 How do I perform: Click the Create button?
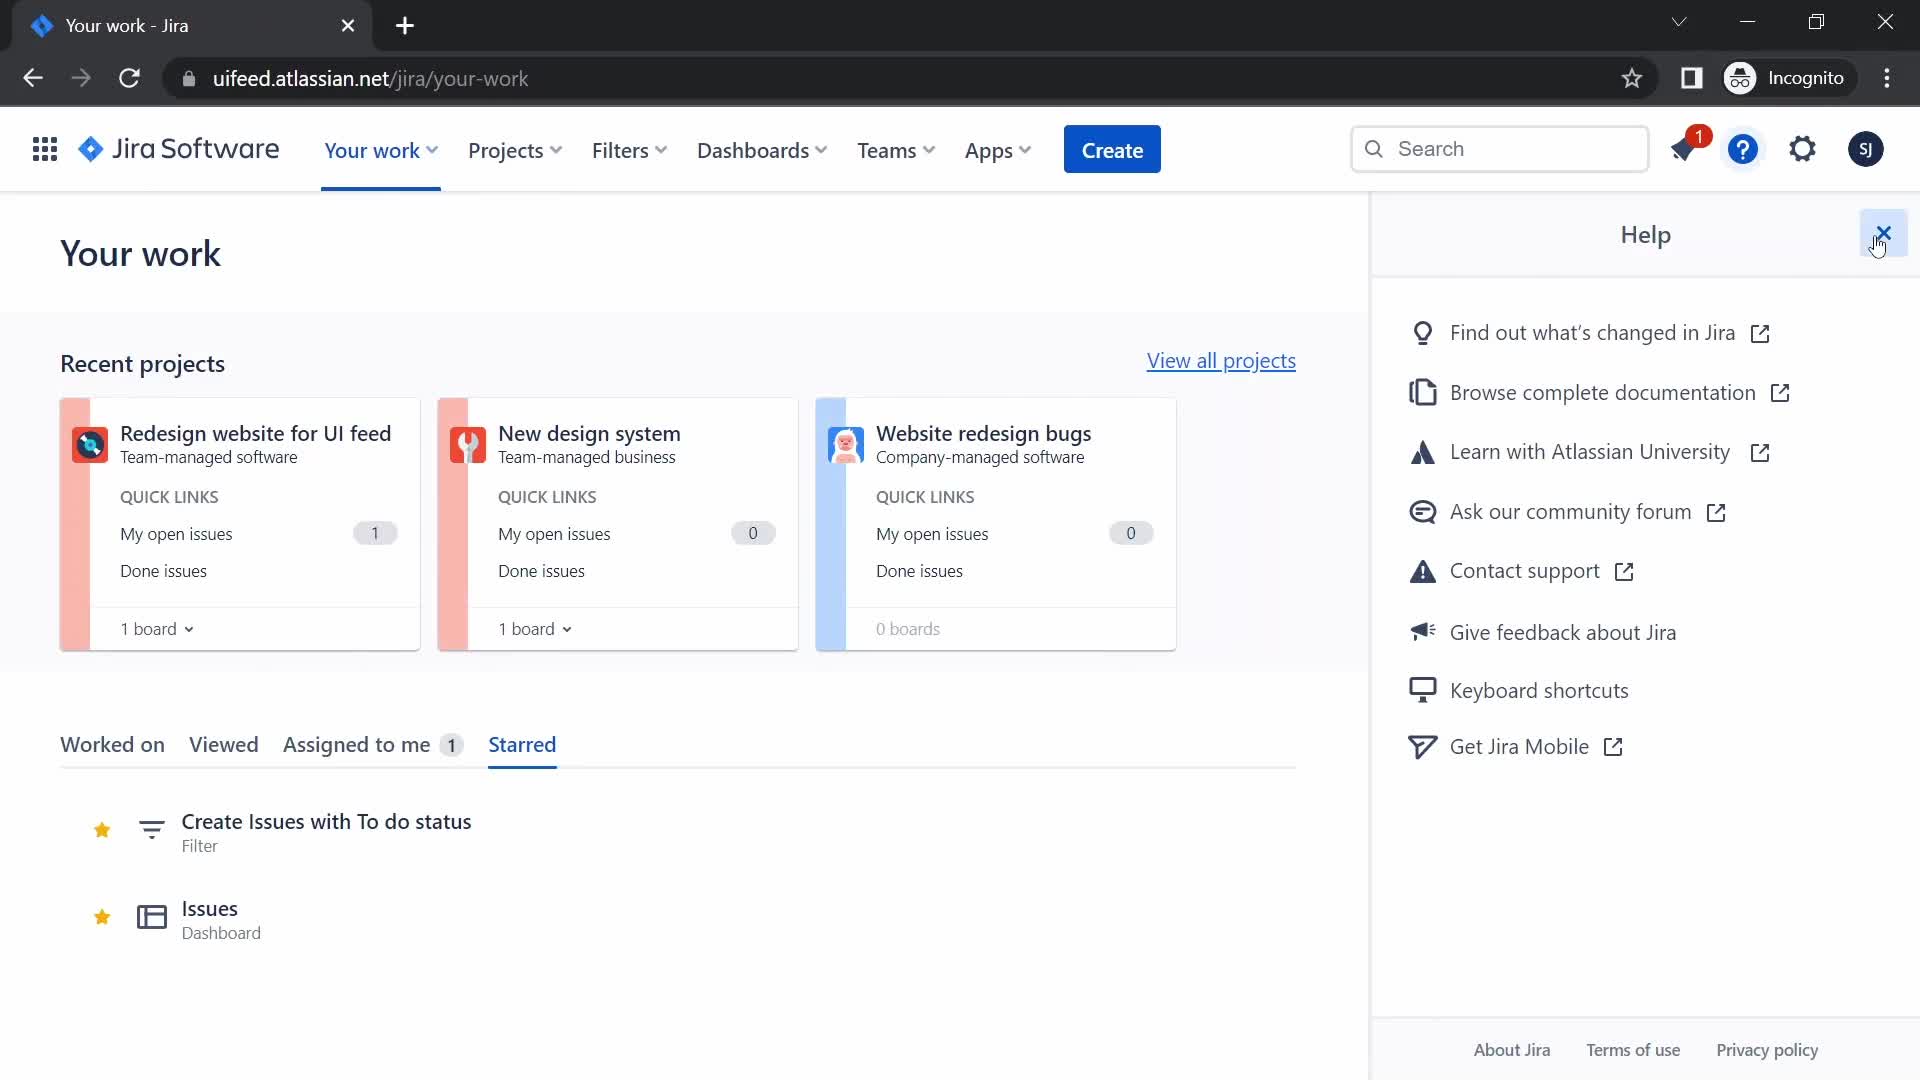(x=1112, y=150)
